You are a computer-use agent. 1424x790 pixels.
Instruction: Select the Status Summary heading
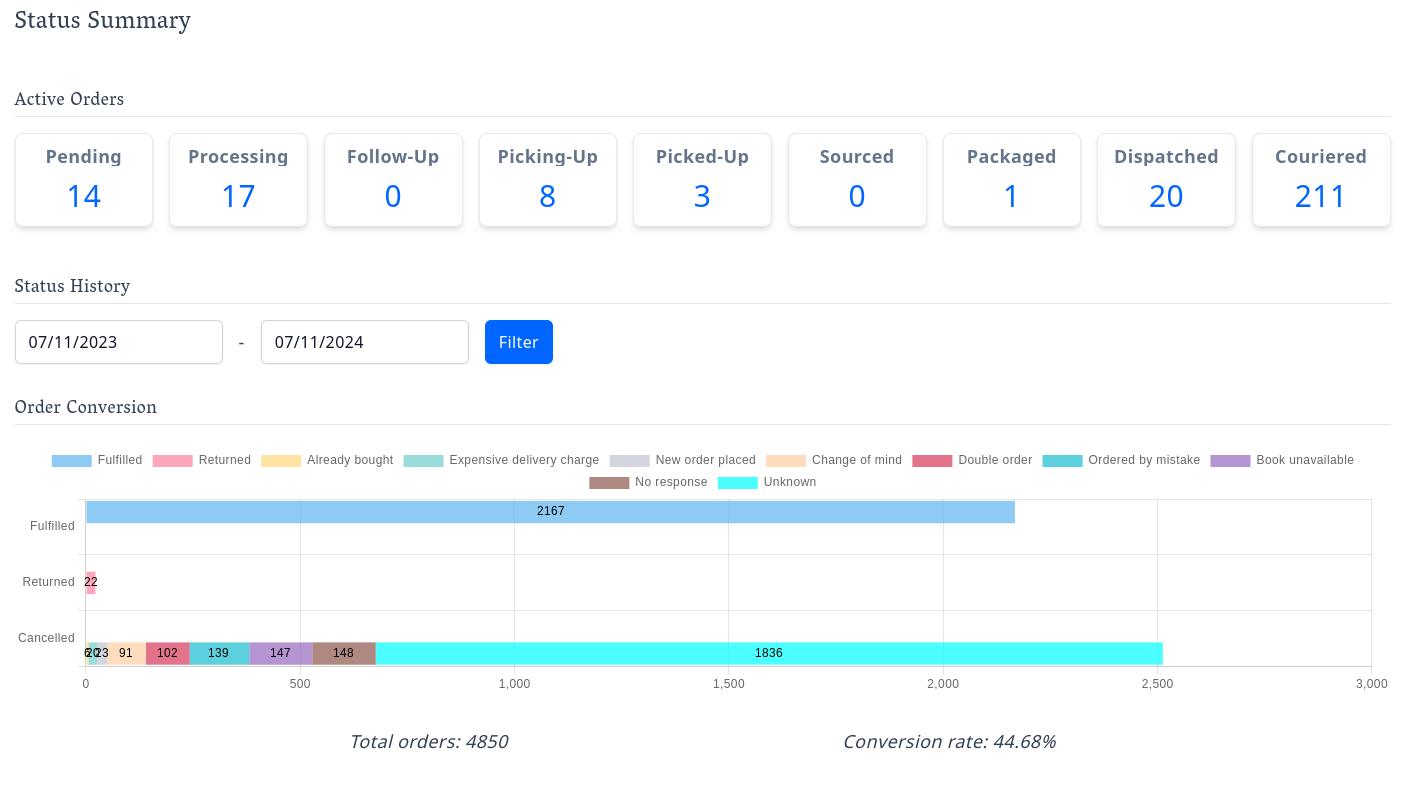point(102,20)
